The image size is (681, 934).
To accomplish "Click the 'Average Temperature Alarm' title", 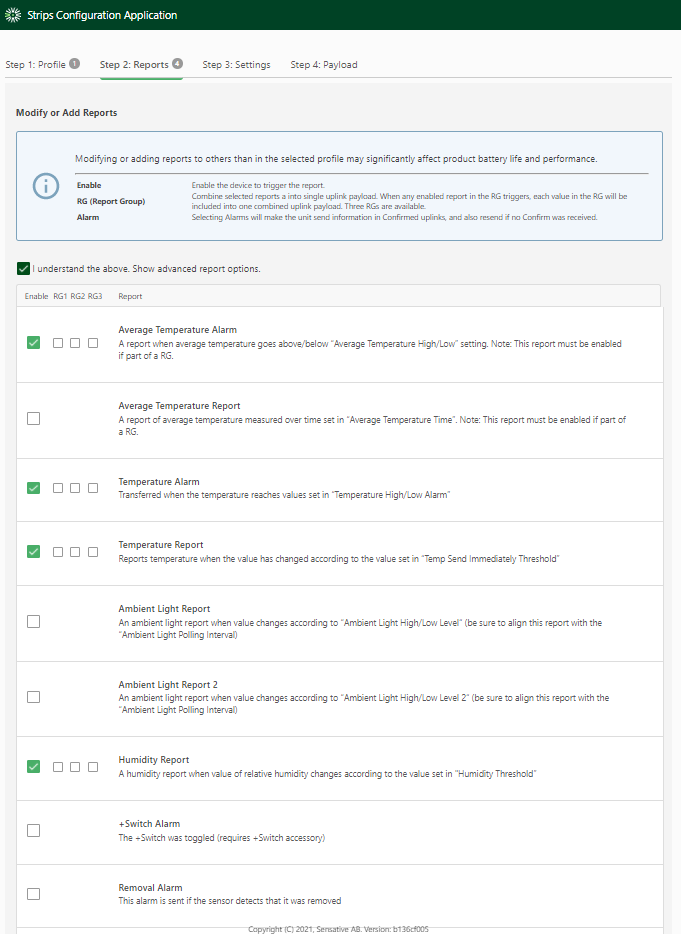I will click(178, 329).
